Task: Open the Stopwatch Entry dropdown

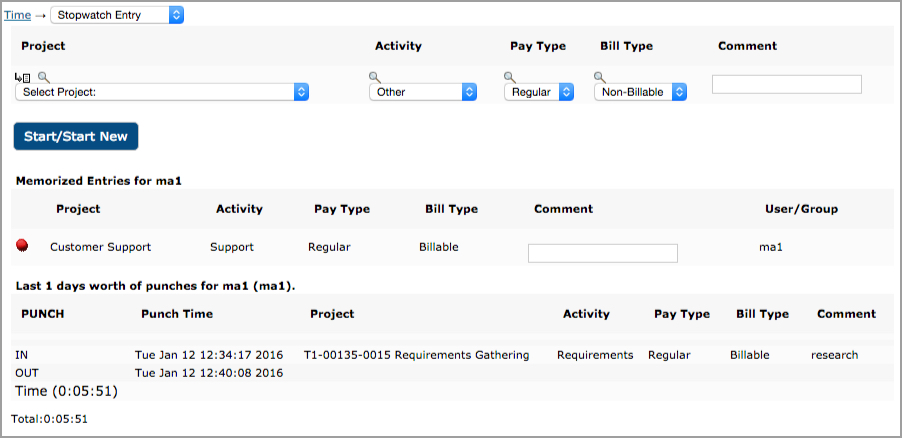Action: coord(117,15)
